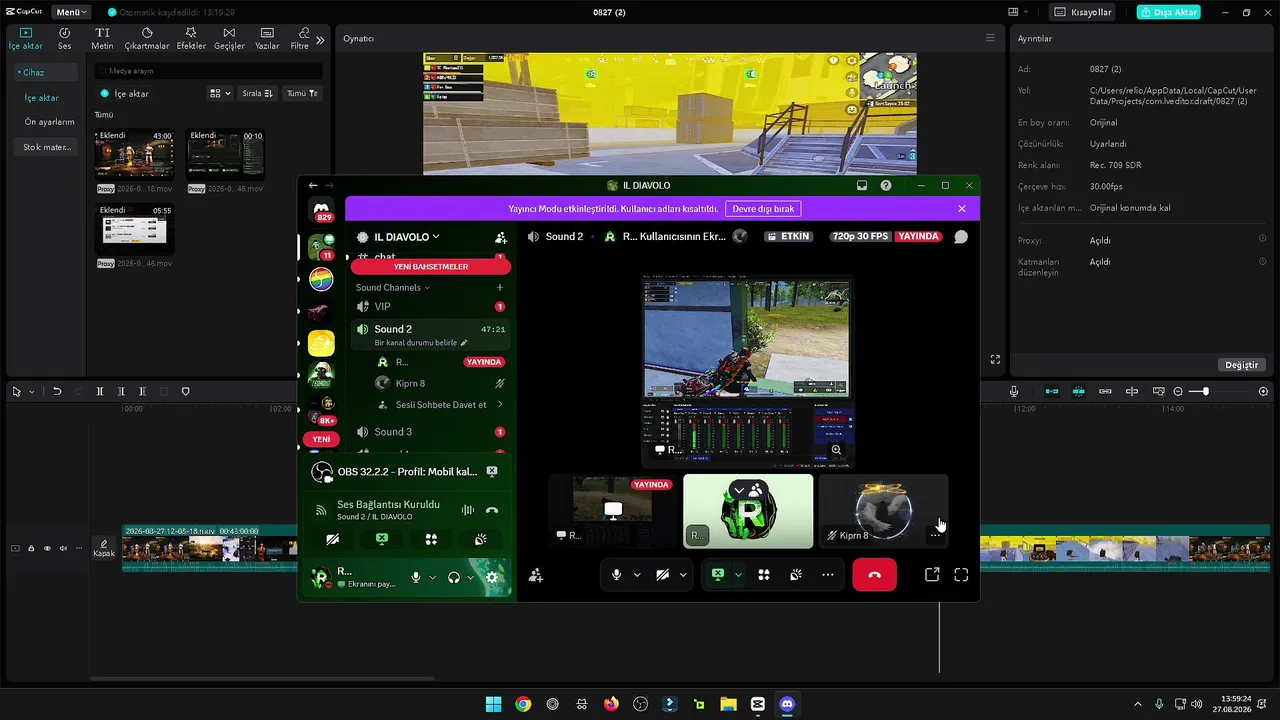Open the Tümü filter dropdown in media panel

[x=302, y=93]
